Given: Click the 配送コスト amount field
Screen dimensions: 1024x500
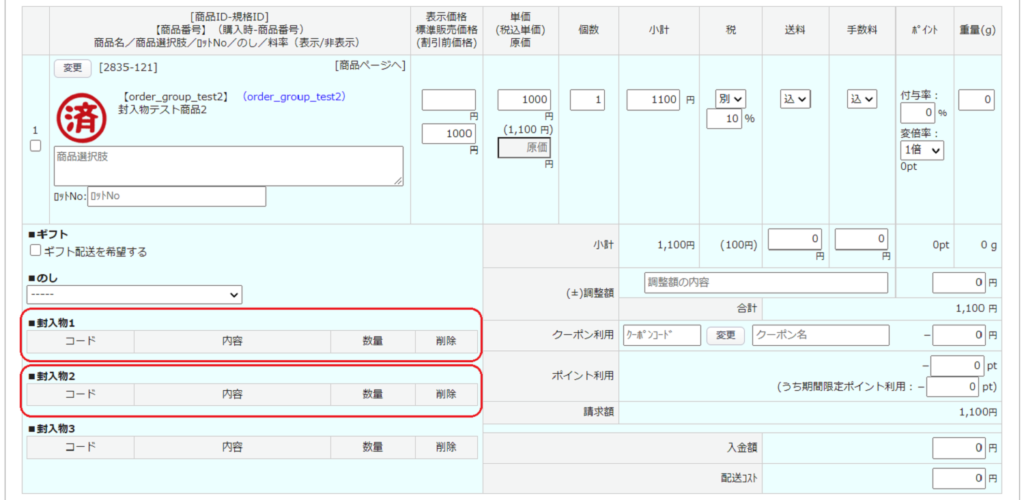Looking at the screenshot, I should (959, 478).
